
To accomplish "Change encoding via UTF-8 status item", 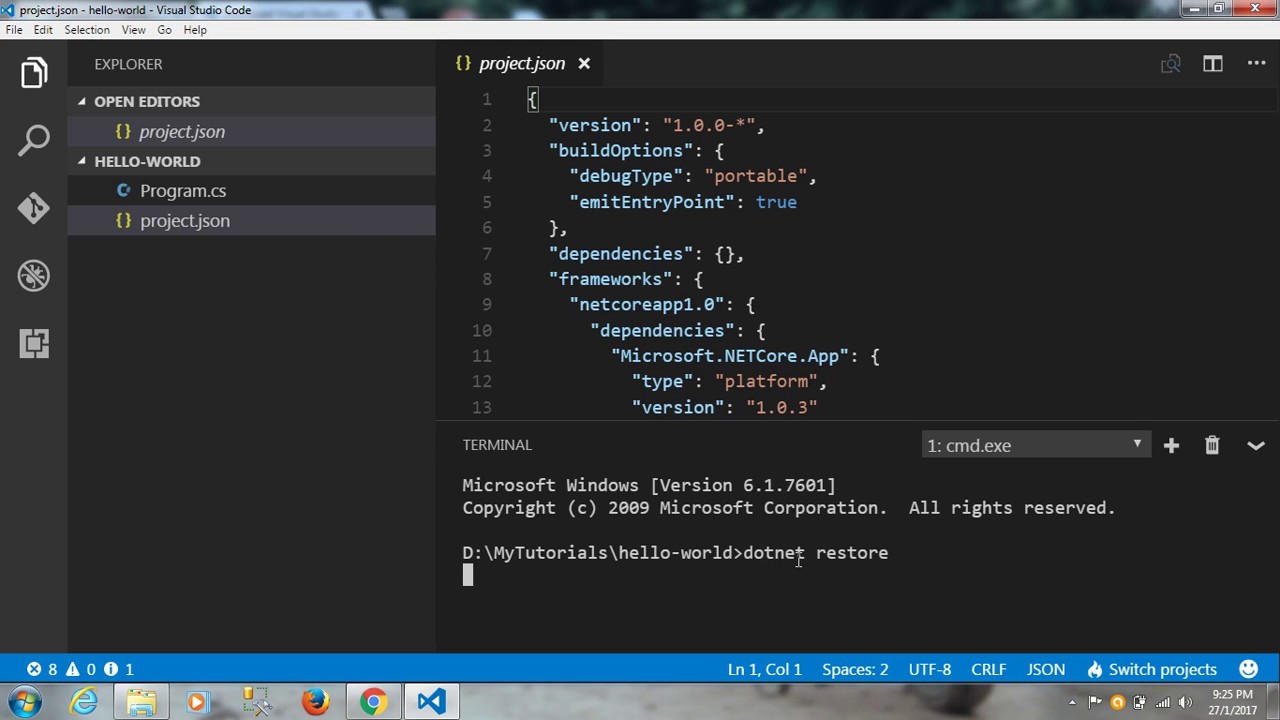I will pos(930,669).
